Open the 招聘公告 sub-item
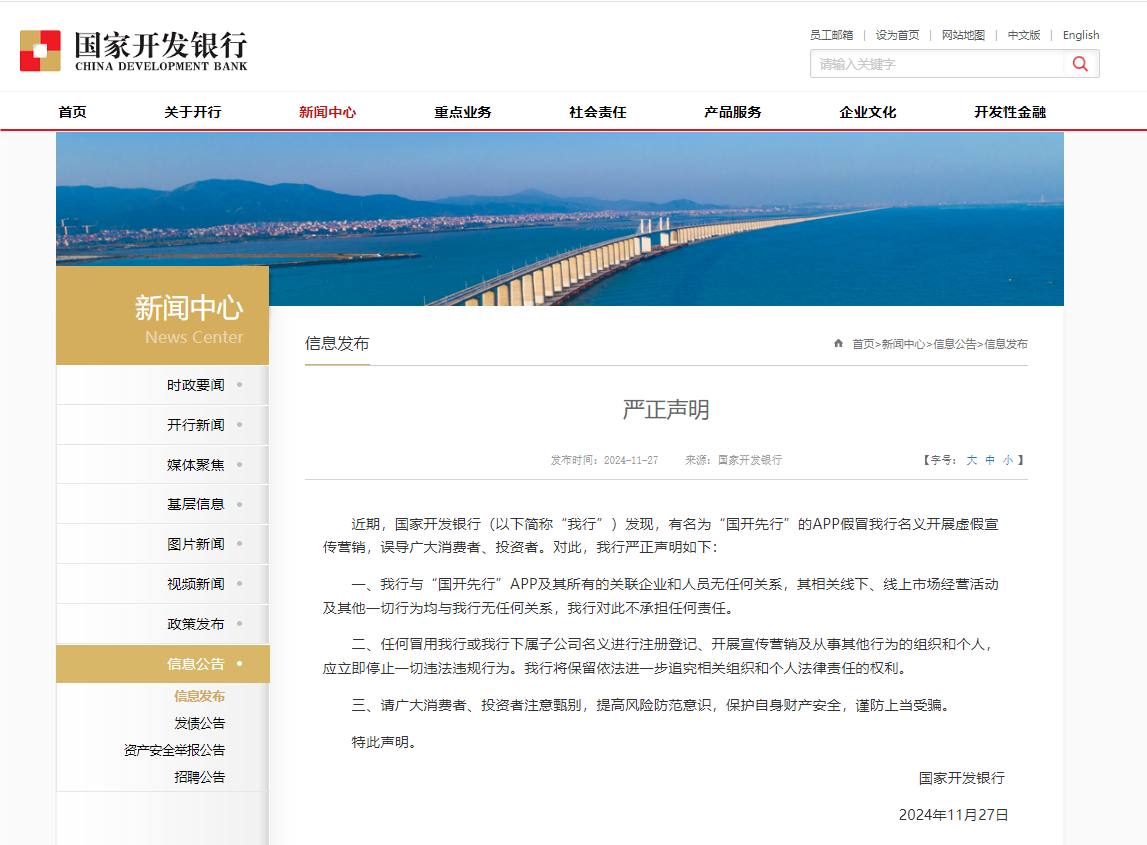Screen dimensions: 1147x845 (x=200, y=777)
